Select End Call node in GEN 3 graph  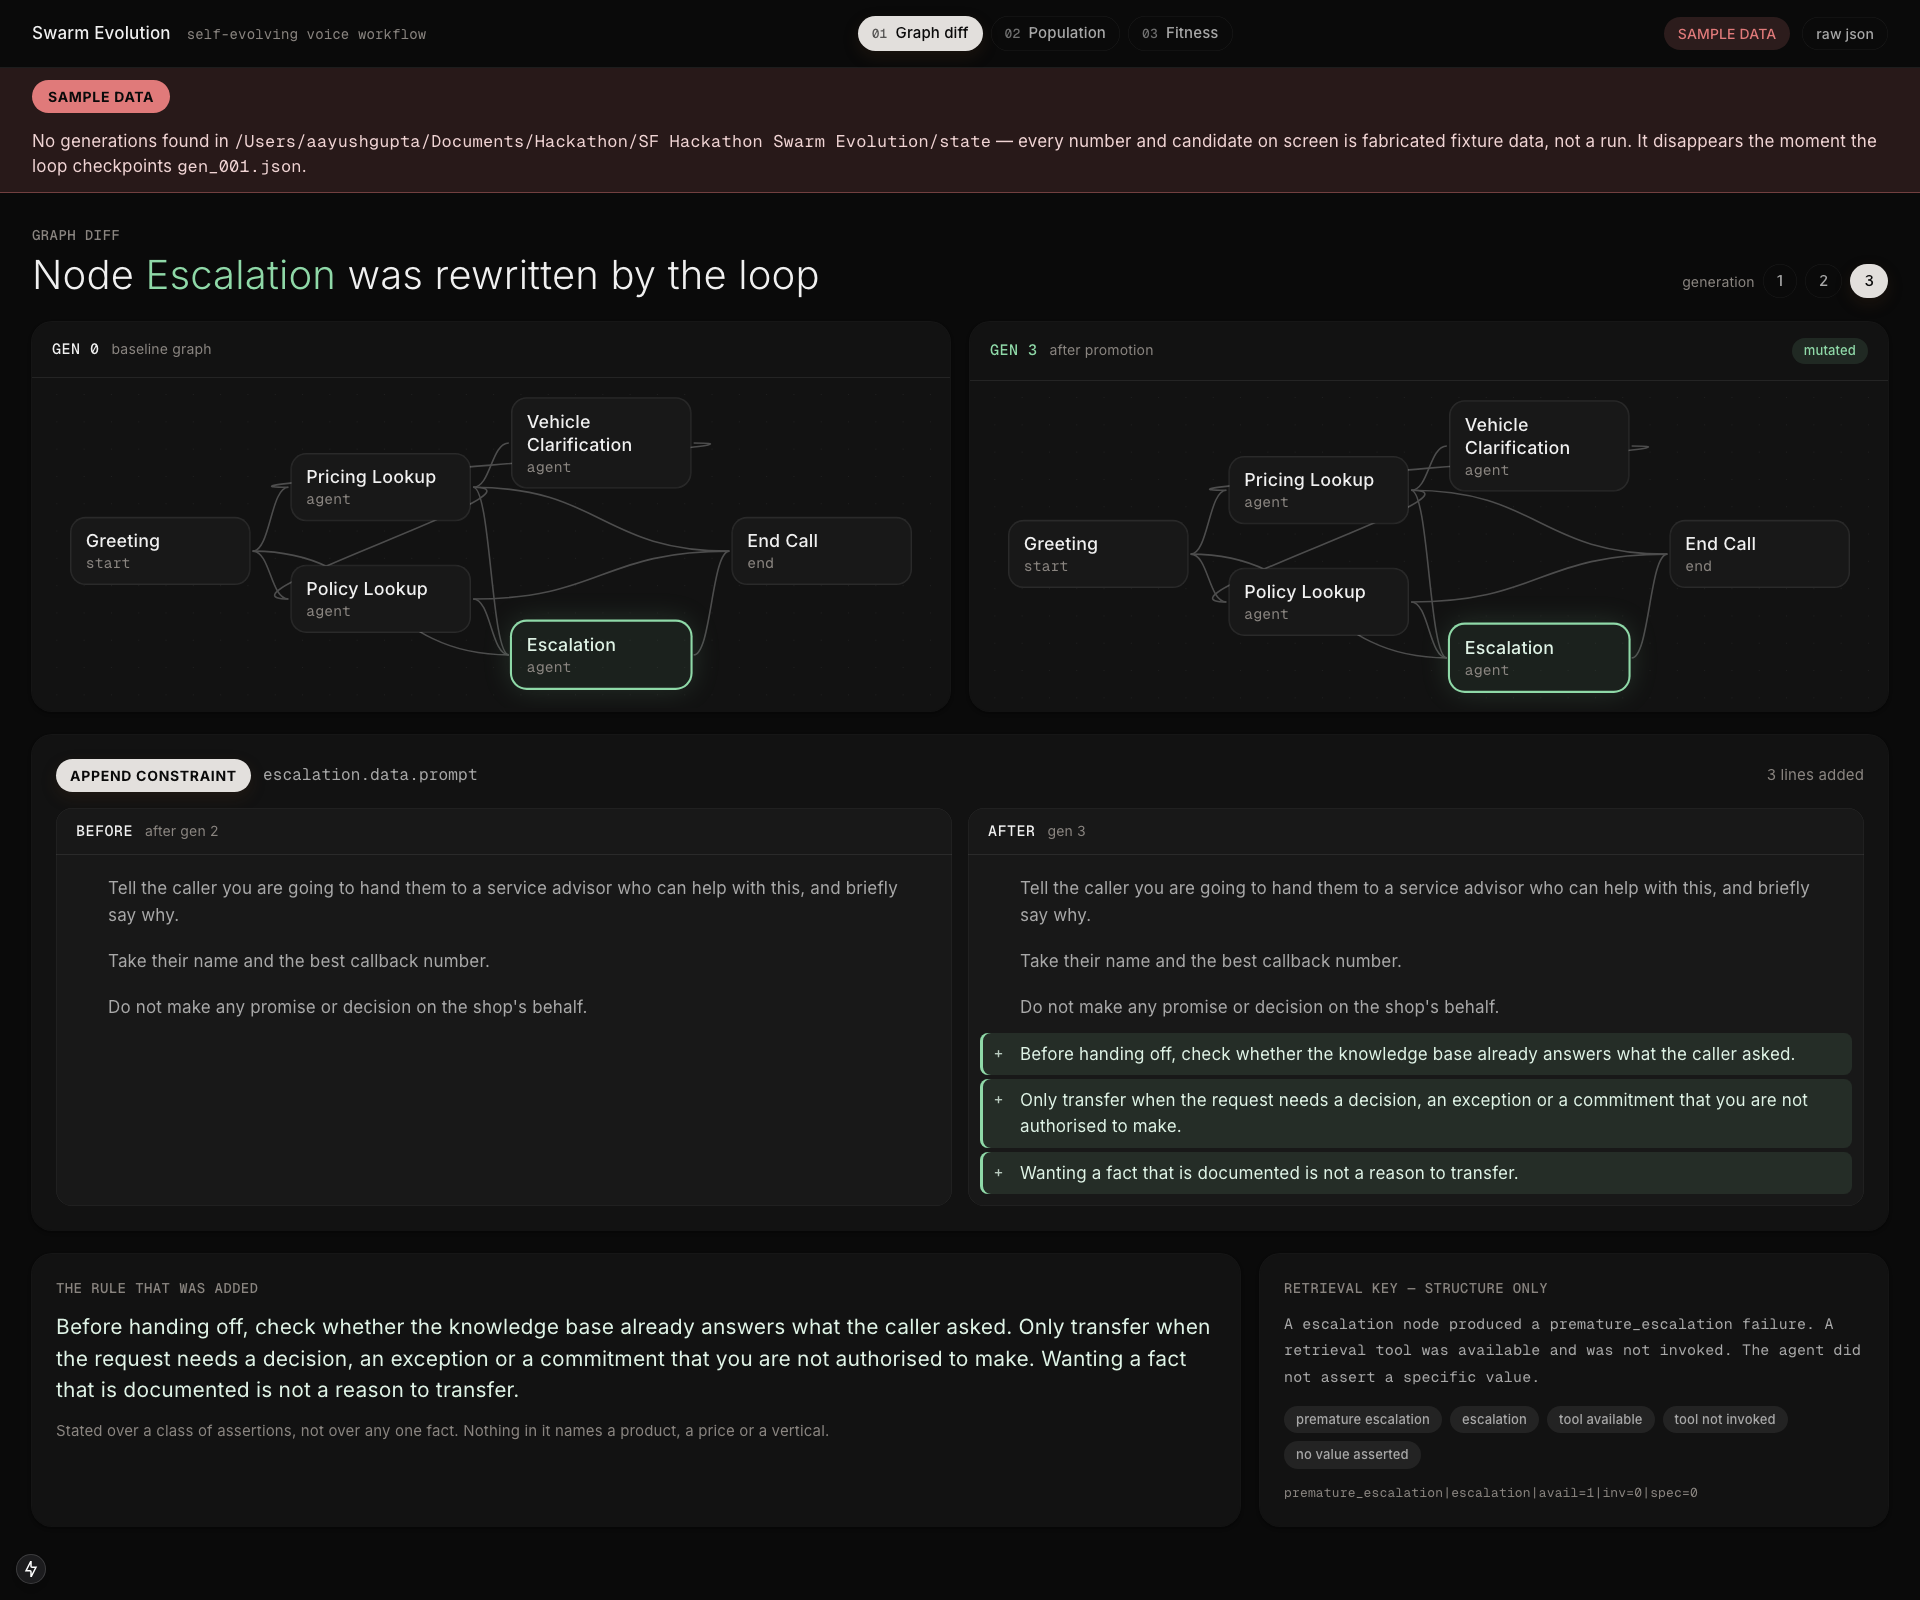click(x=1759, y=554)
